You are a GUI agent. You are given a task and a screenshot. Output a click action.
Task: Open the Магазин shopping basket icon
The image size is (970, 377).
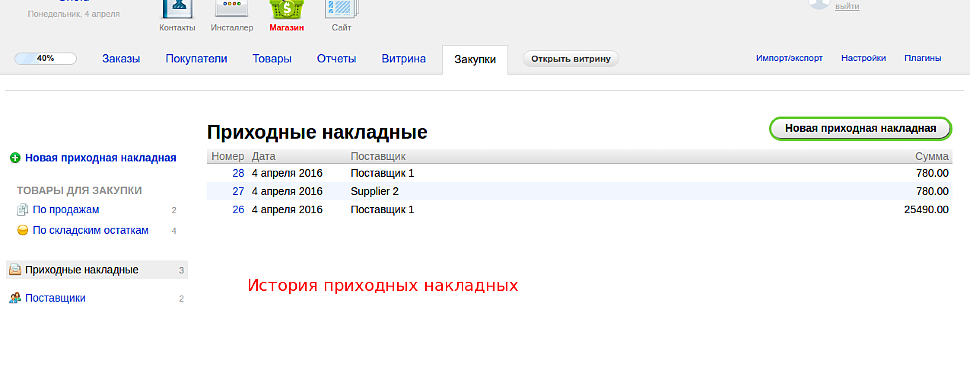coord(286,9)
